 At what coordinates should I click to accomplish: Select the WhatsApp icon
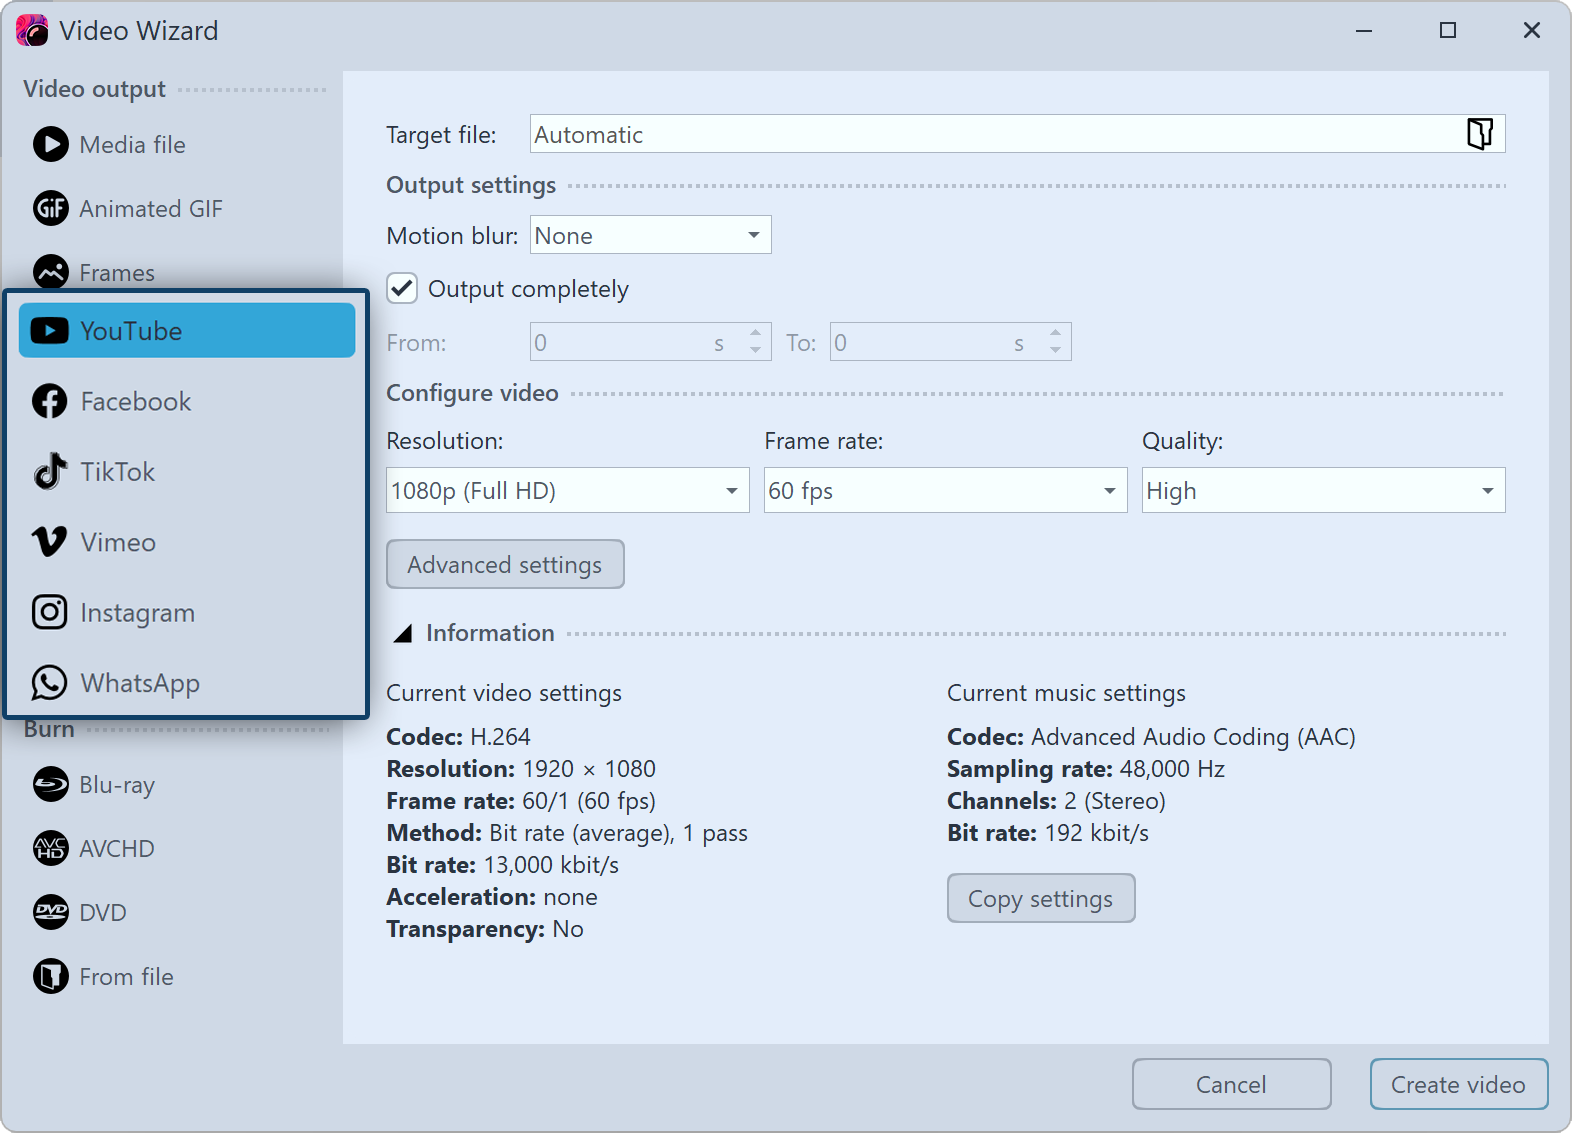[50, 683]
